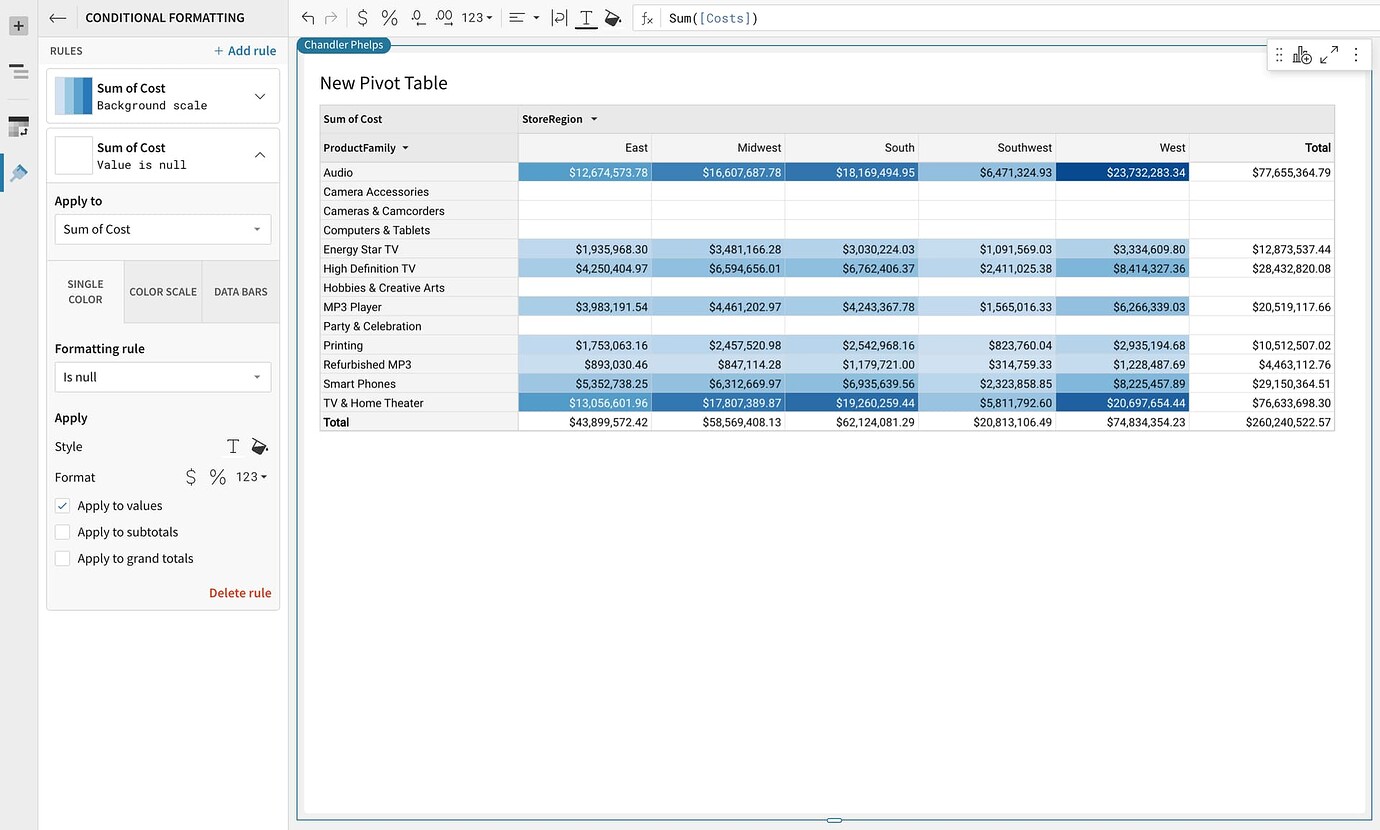The width and height of the screenshot is (1380, 830).
Task: Click the pivot table icon in sidebar
Action: tap(18, 124)
